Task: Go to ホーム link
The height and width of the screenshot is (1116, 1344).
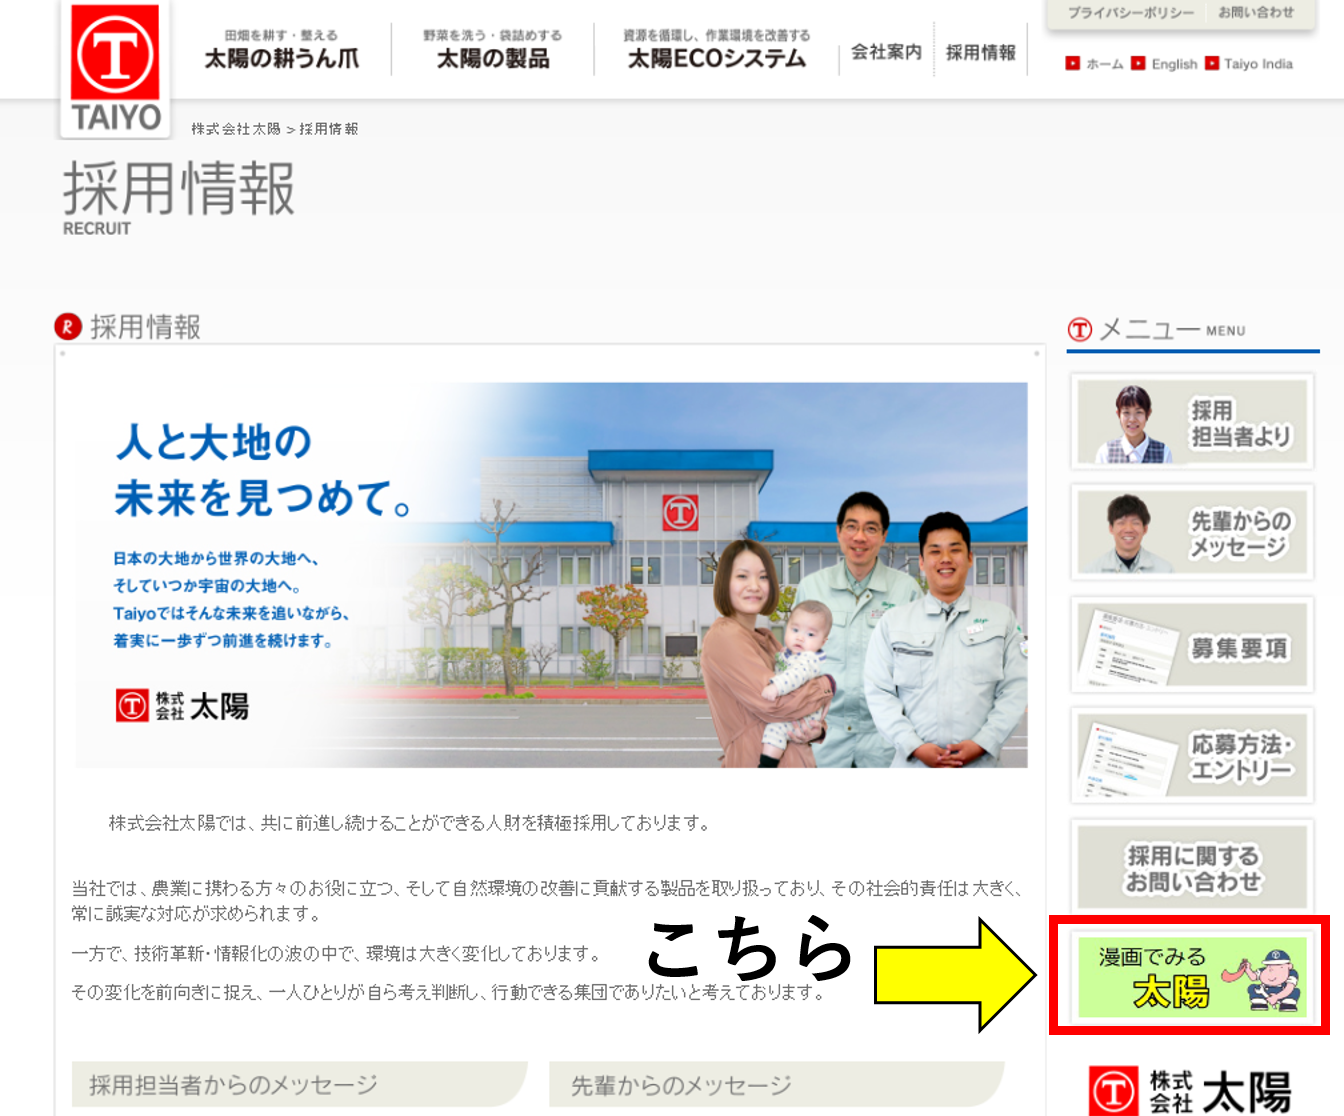Action: (x=1105, y=64)
